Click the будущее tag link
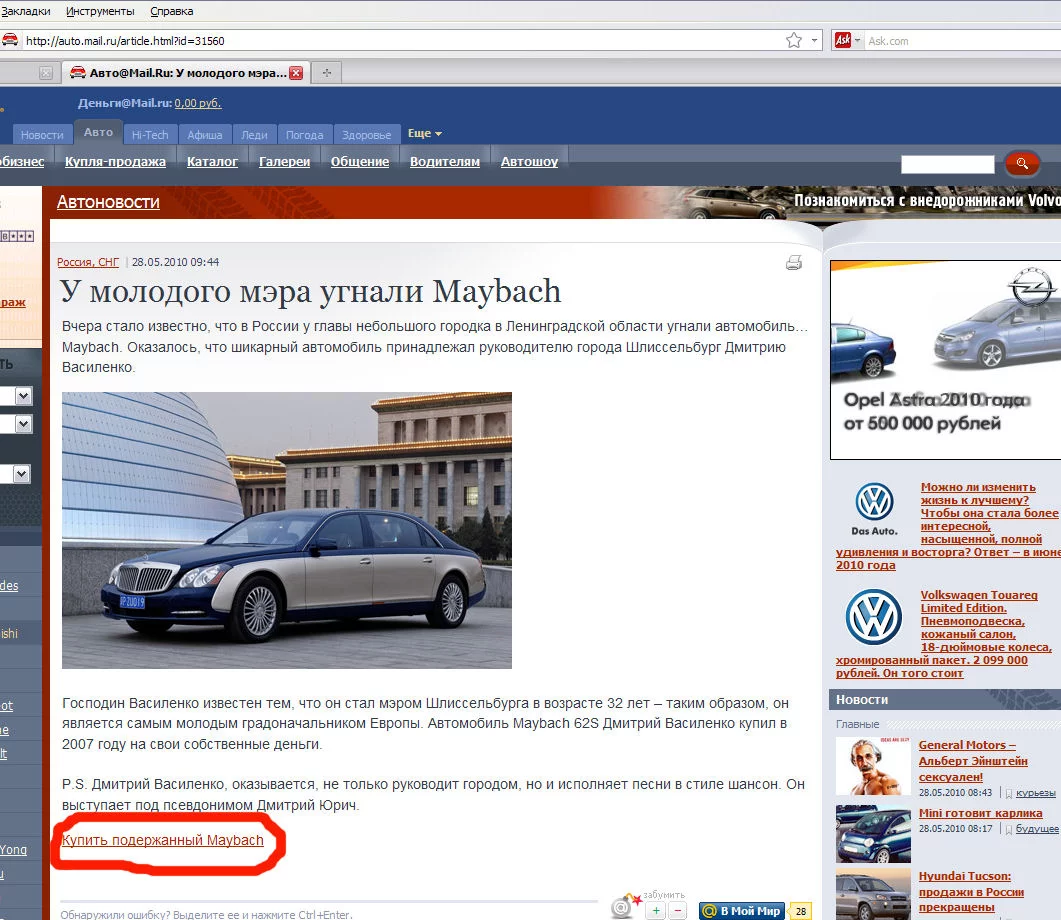The height and width of the screenshot is (920, 1061). pyautogui.click(x=1037, y=829)
